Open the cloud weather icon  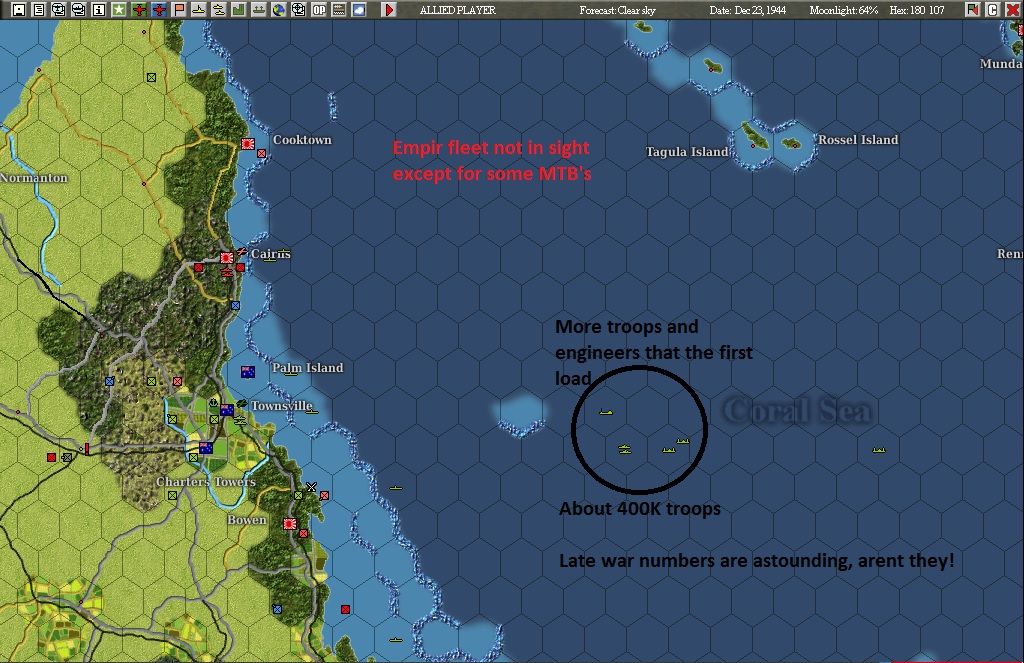click(x=359, y=10)
